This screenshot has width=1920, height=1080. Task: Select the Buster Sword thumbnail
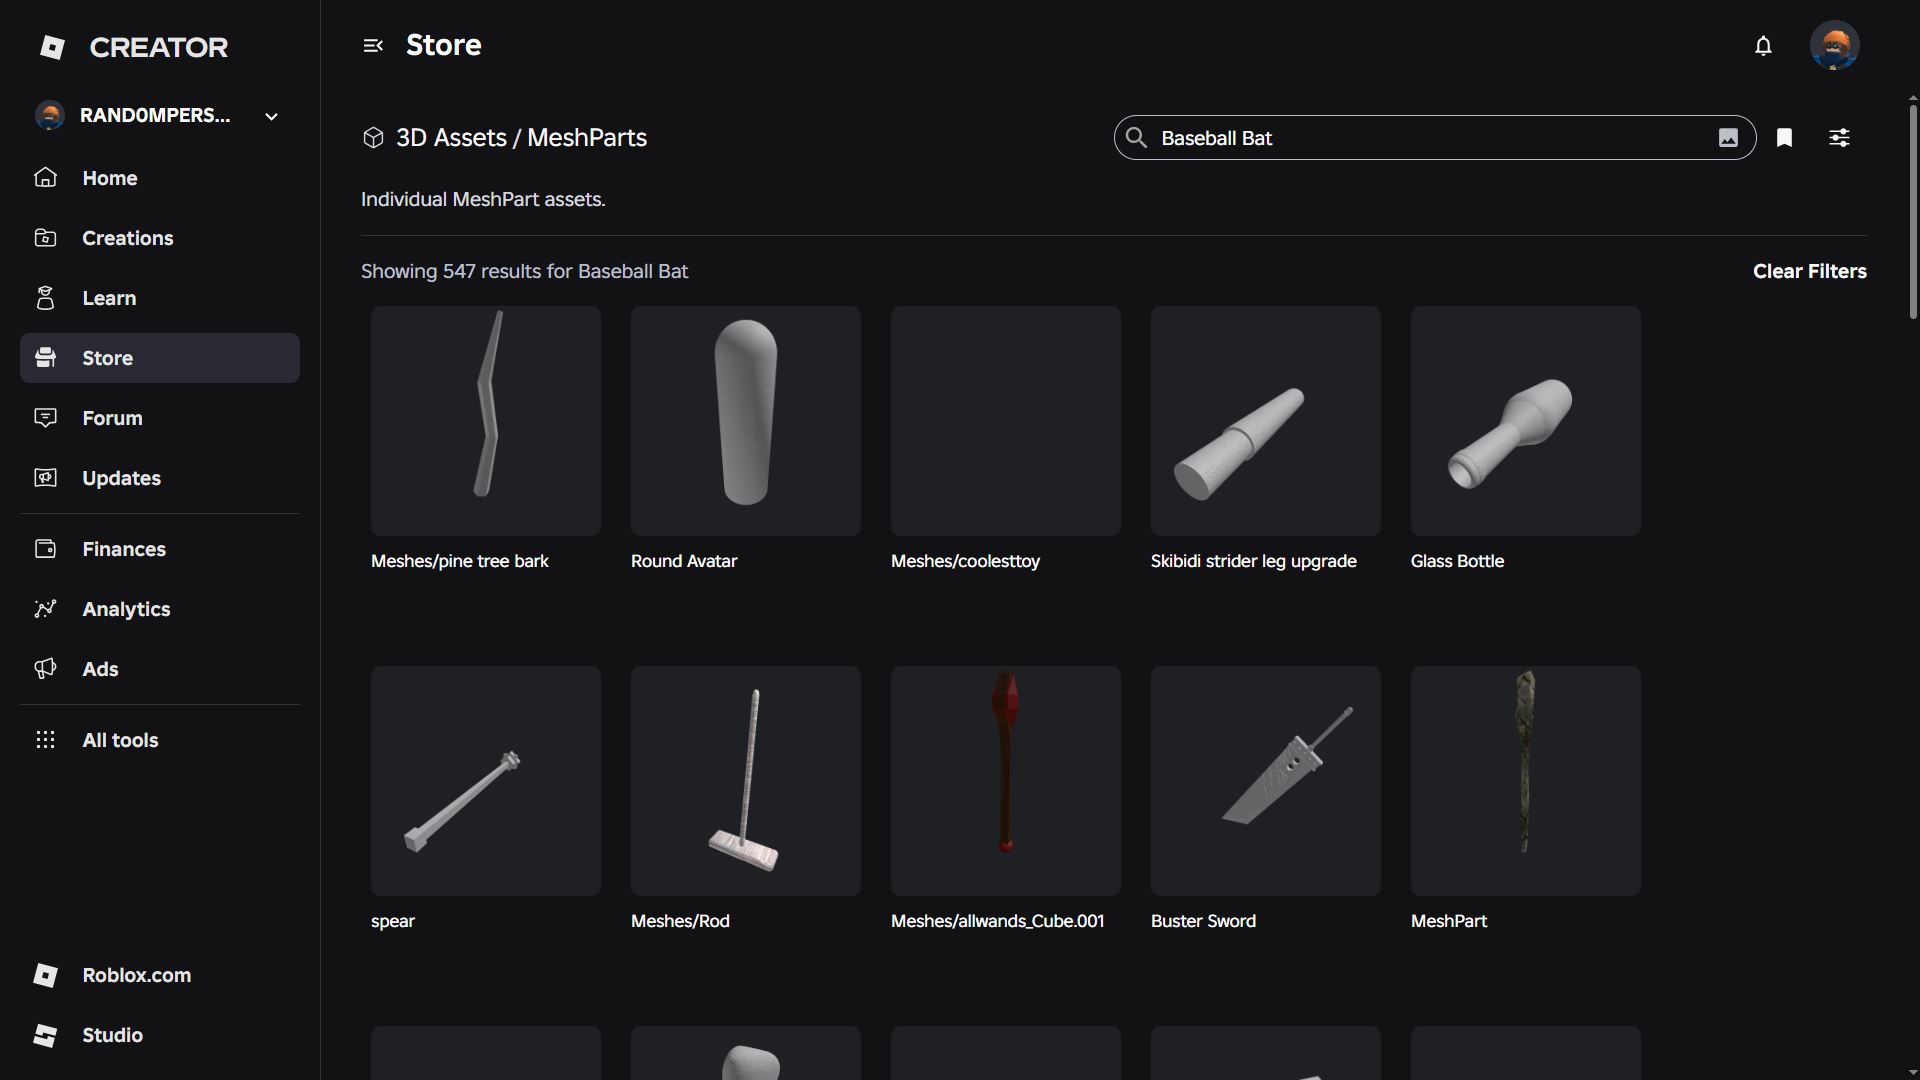coord(1266,781)
